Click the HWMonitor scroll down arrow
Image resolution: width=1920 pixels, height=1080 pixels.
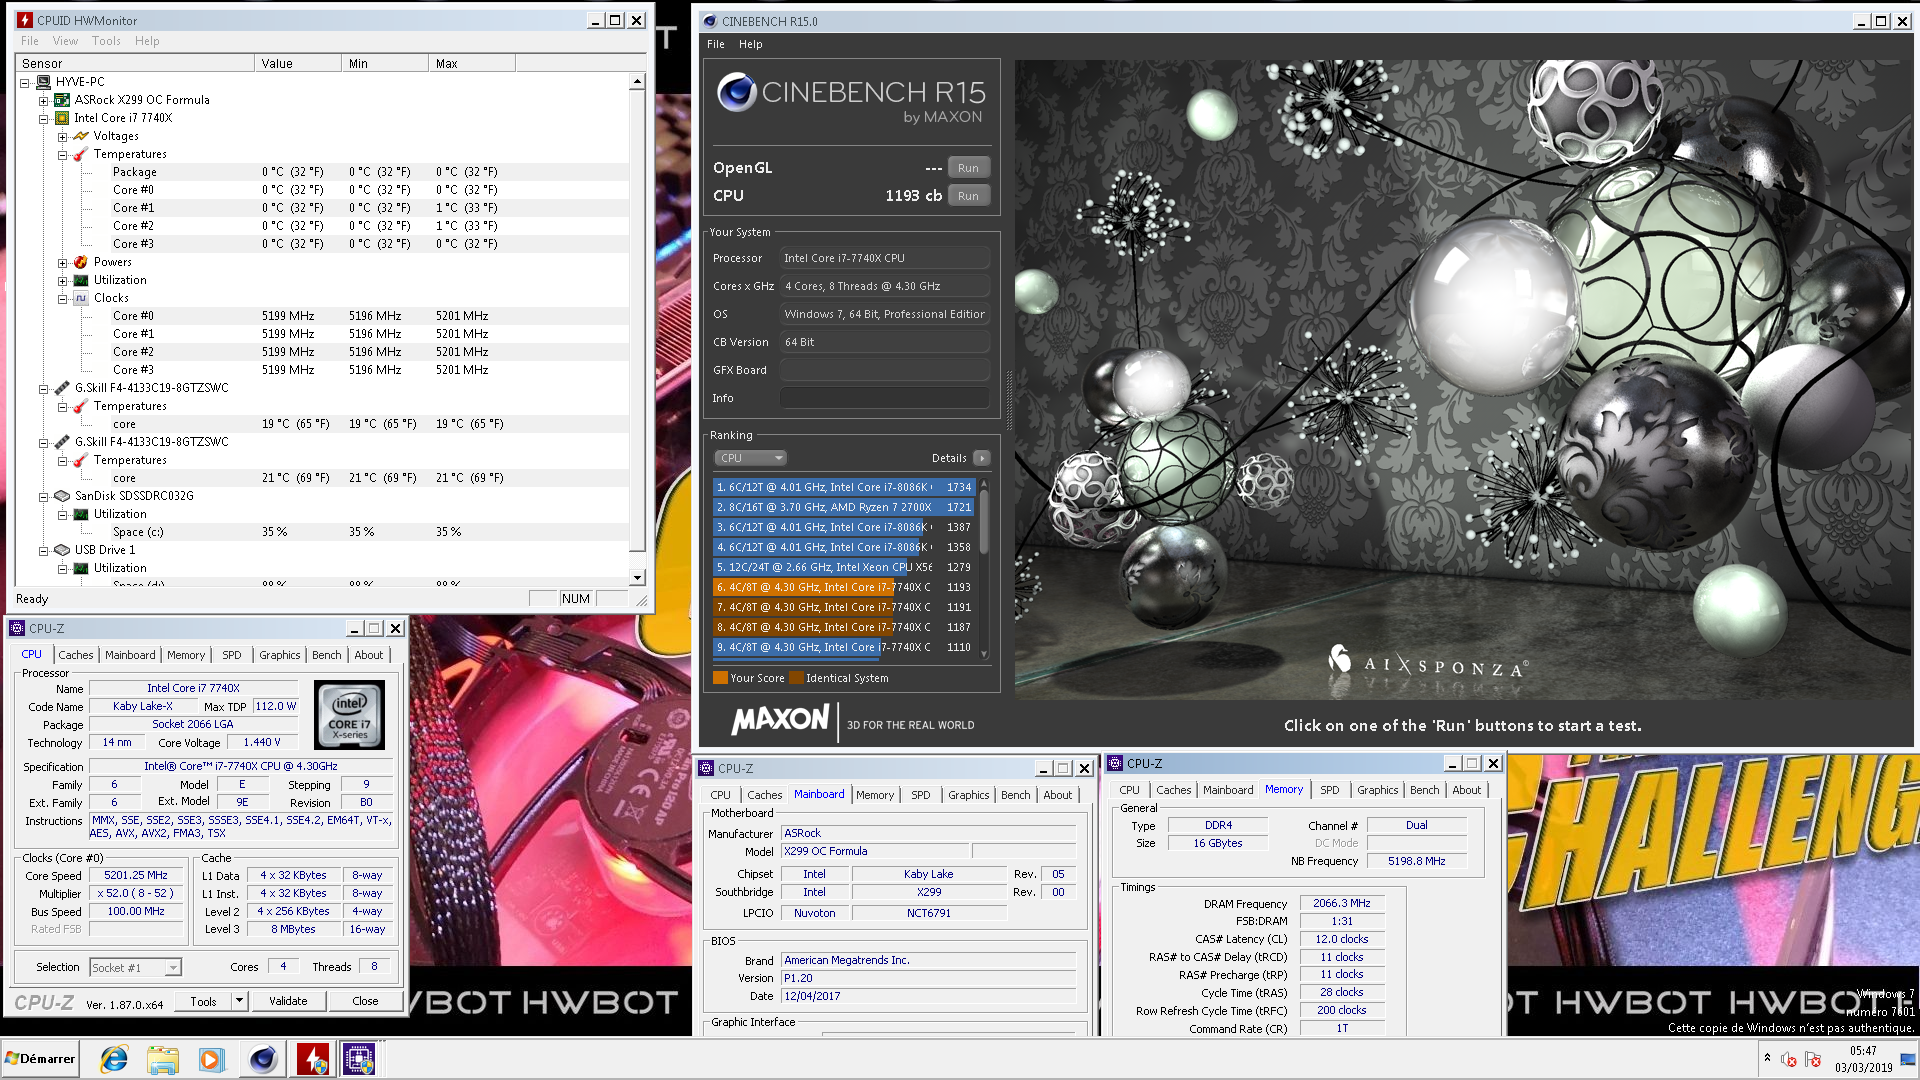point(637,578)
